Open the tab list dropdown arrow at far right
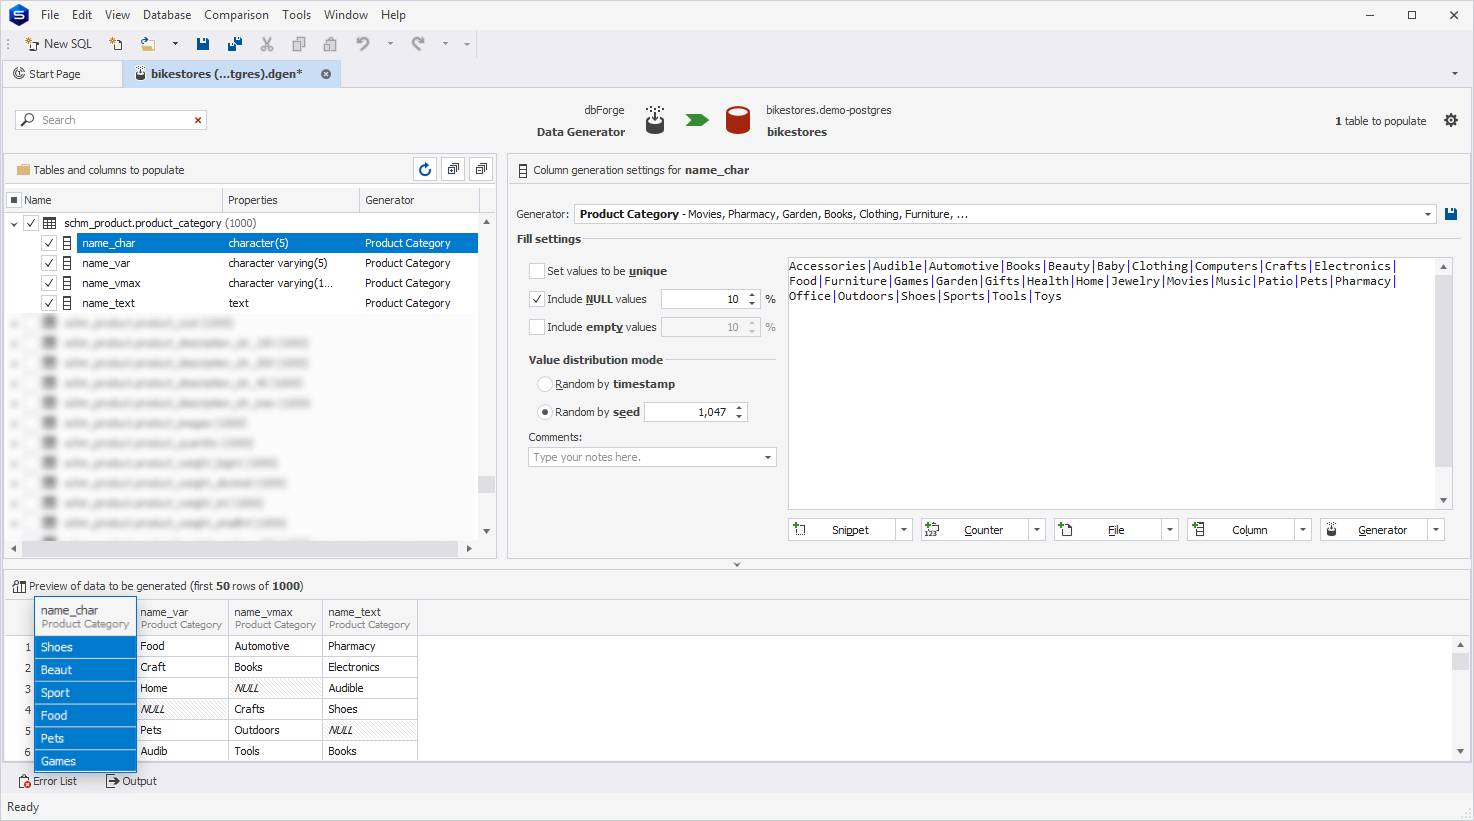Image resolution: width=1474 pixels, height=821 pixels. (1454, 74)
